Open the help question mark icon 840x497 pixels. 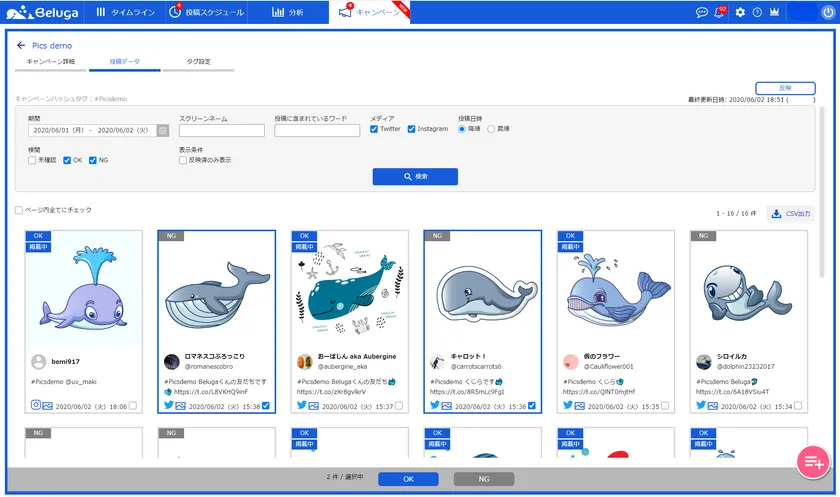click(x=757, y=12)
